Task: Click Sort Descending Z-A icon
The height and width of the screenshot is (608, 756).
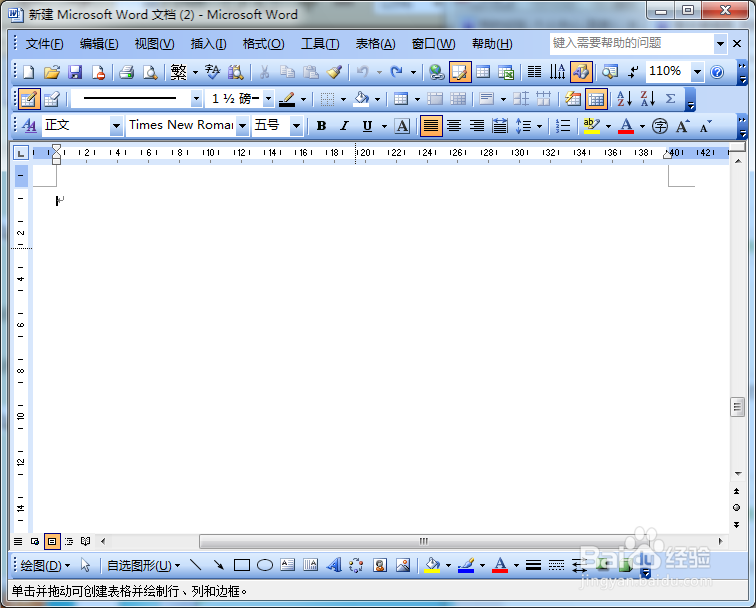Action: (x=648, y=99)
